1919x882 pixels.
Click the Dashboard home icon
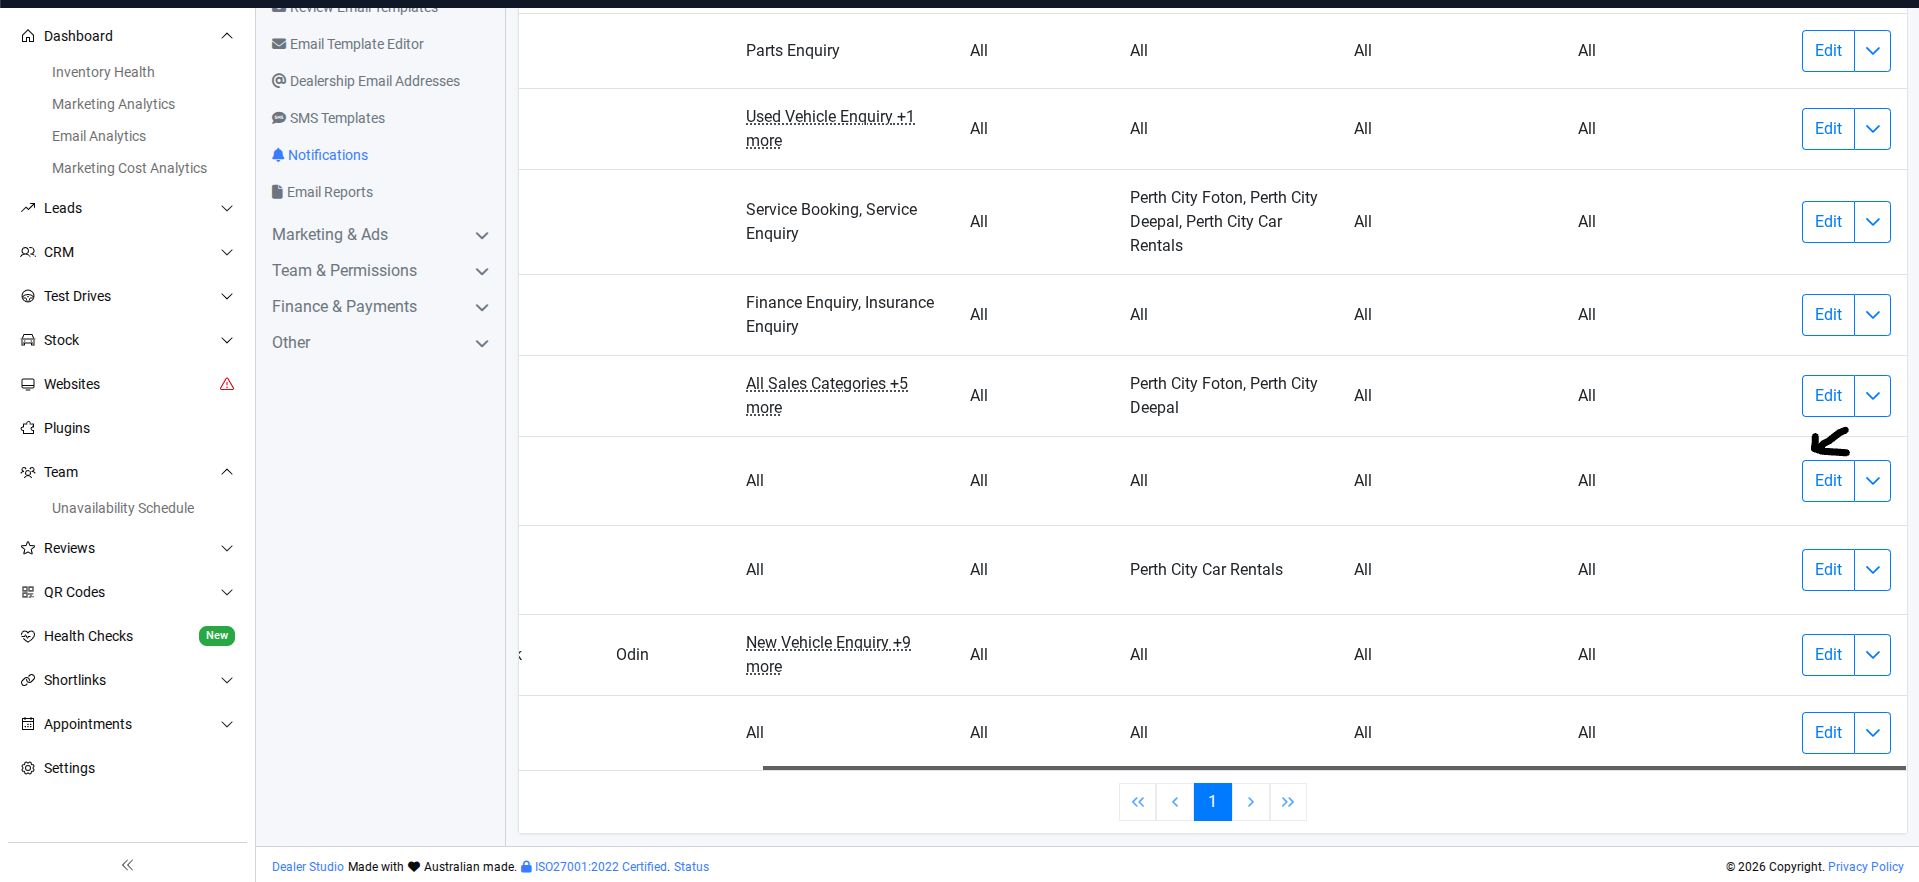coord(28,36)
